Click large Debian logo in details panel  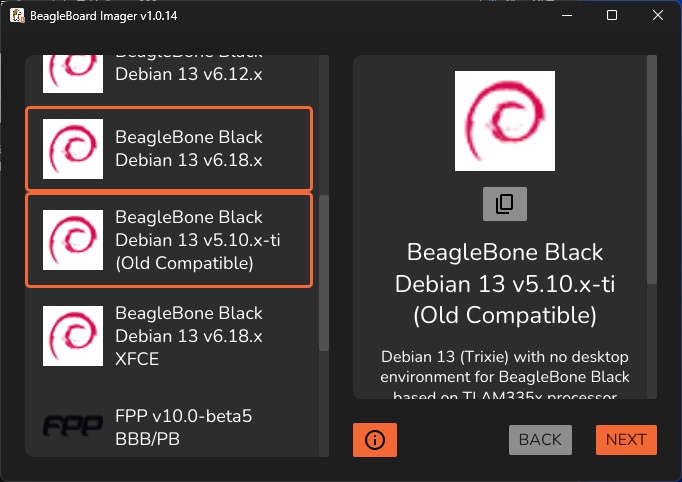[505, 121]
